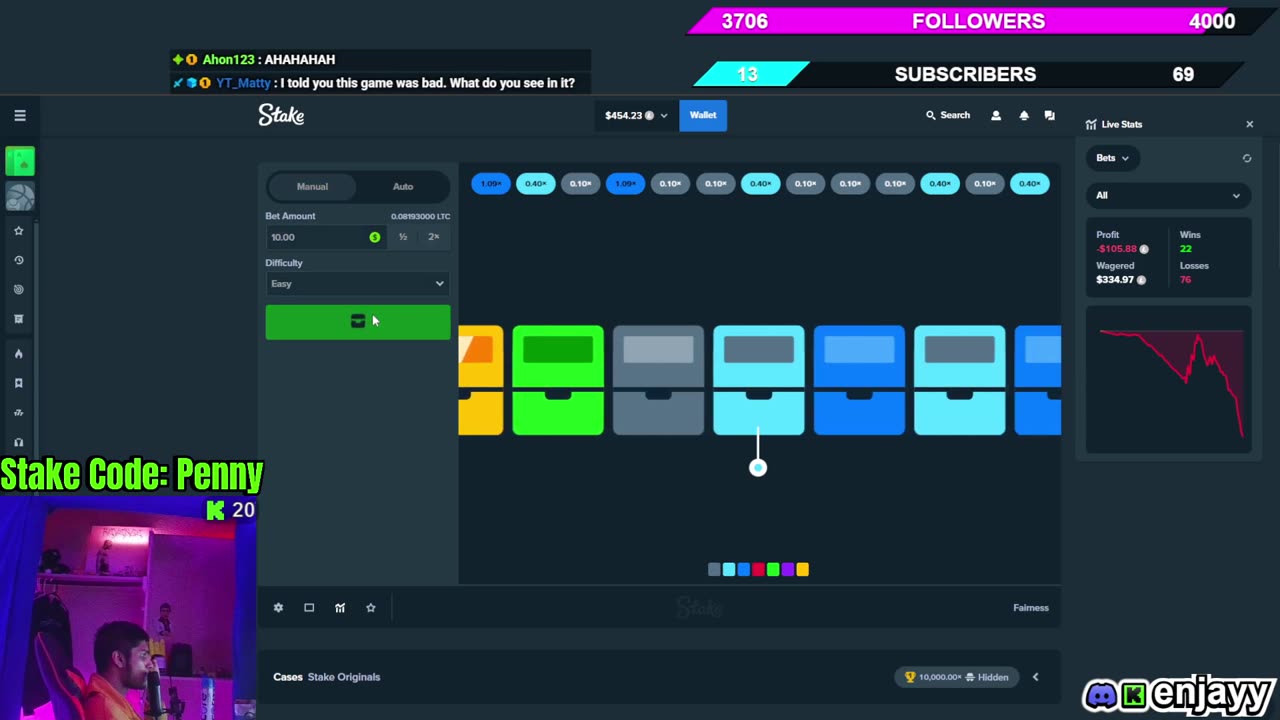Click the Search button

click(948, 115)
